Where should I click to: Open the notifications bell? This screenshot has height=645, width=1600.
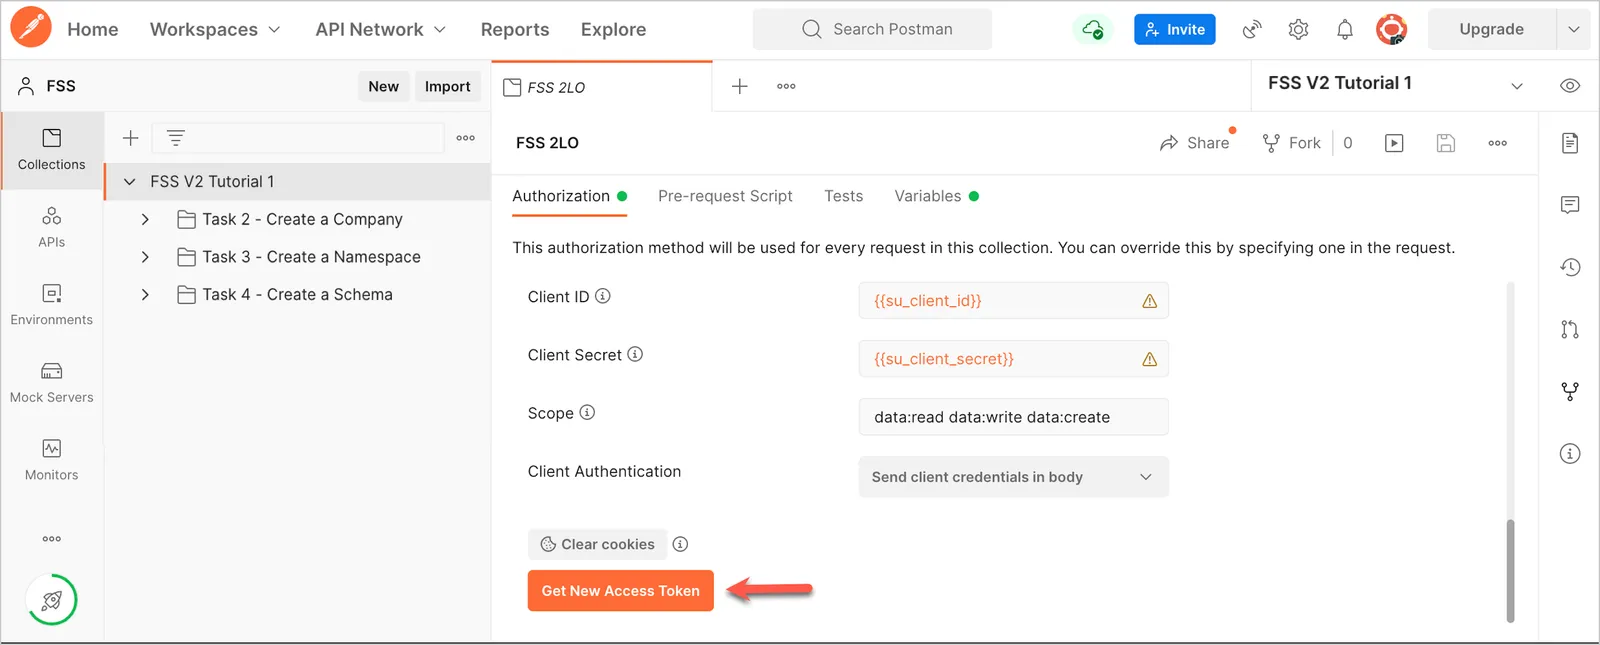coord(1345,30)
